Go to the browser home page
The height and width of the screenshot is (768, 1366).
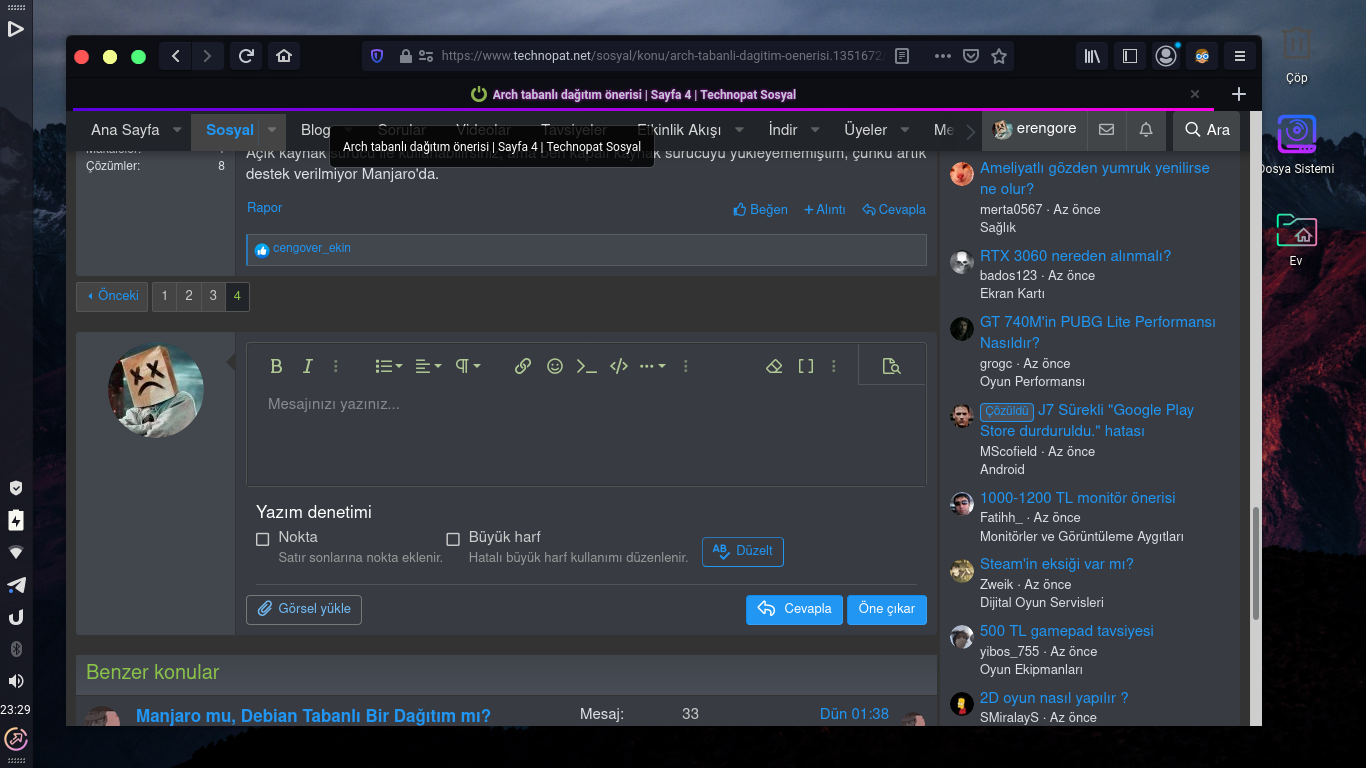tap(283, 56)
